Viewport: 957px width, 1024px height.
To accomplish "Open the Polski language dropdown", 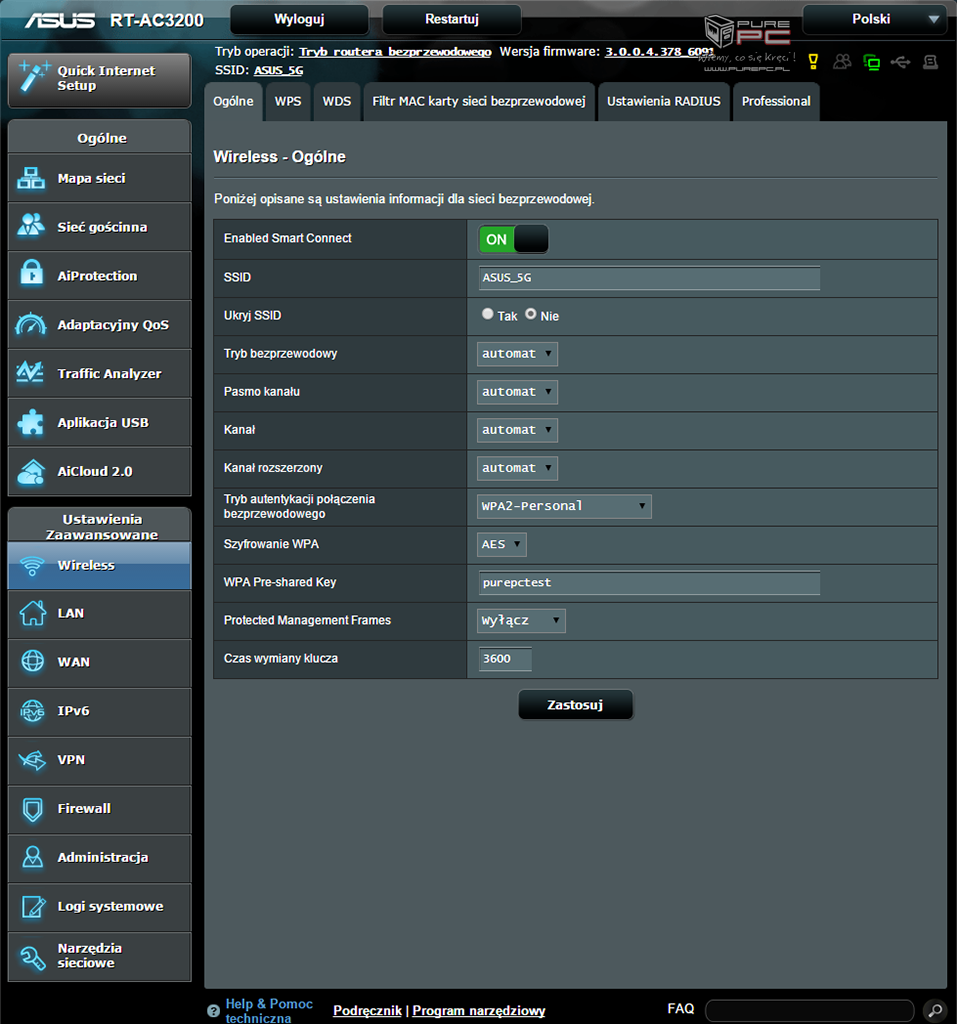I will pos(875,19).
